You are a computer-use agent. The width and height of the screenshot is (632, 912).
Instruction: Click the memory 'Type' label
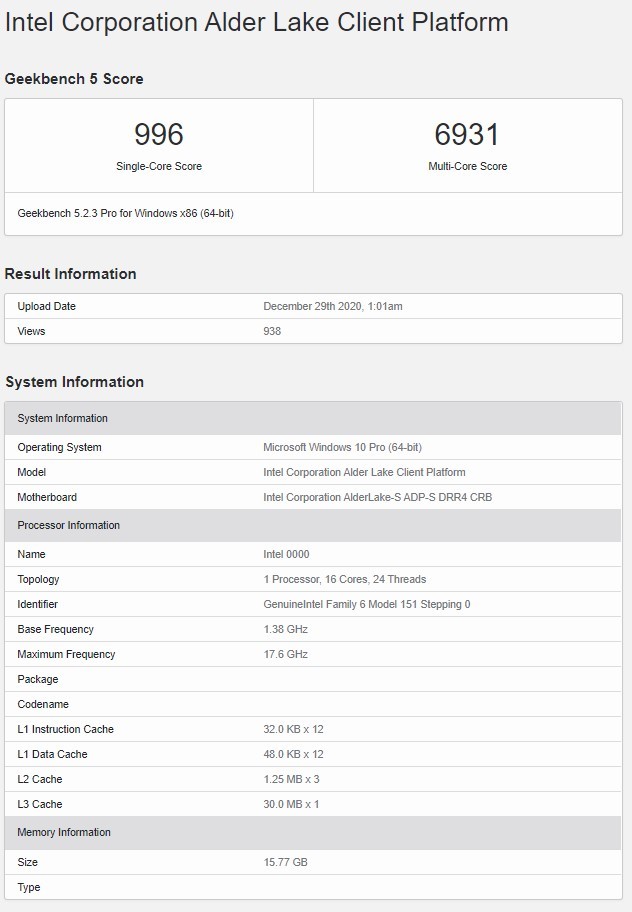point(28,888)
